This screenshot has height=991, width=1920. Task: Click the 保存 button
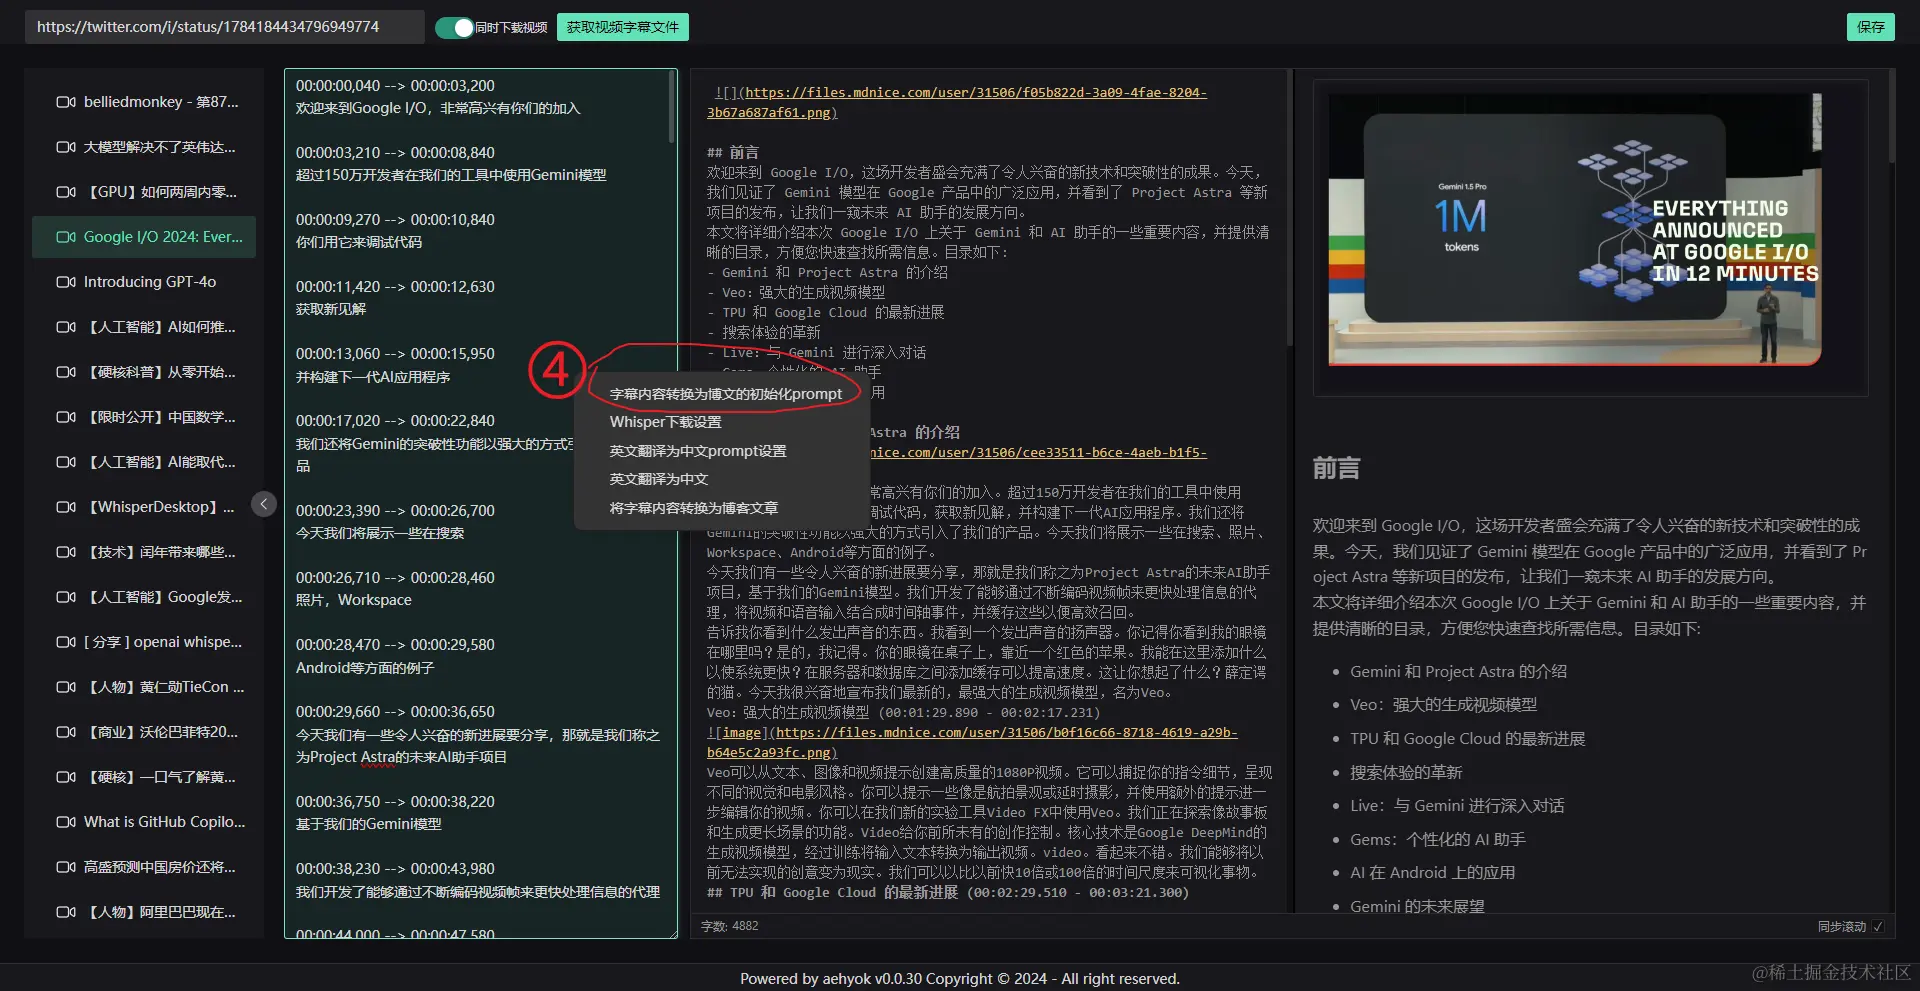tap(1870, 27)
